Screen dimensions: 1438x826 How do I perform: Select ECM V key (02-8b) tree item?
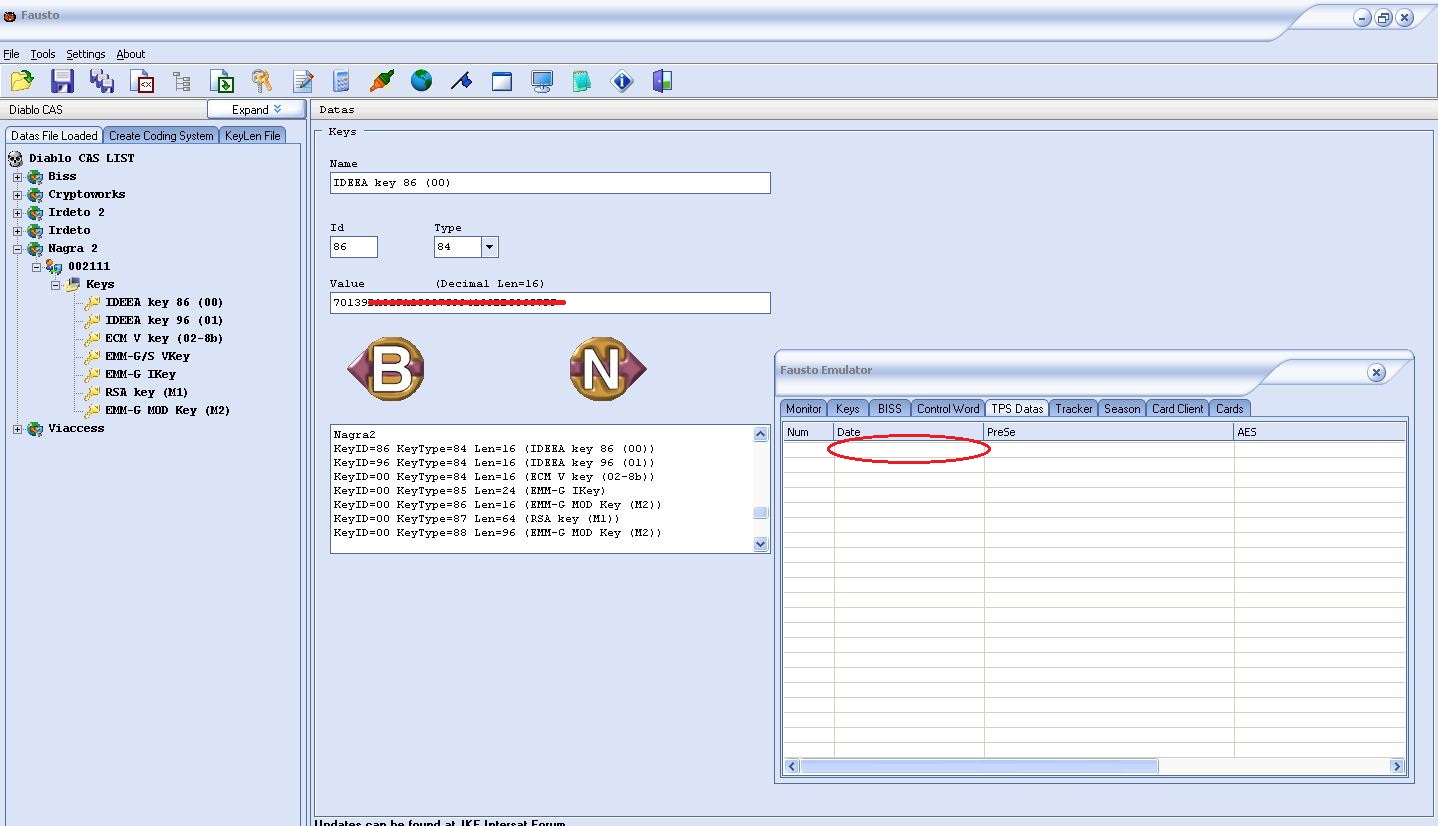[x=164, y=338]
